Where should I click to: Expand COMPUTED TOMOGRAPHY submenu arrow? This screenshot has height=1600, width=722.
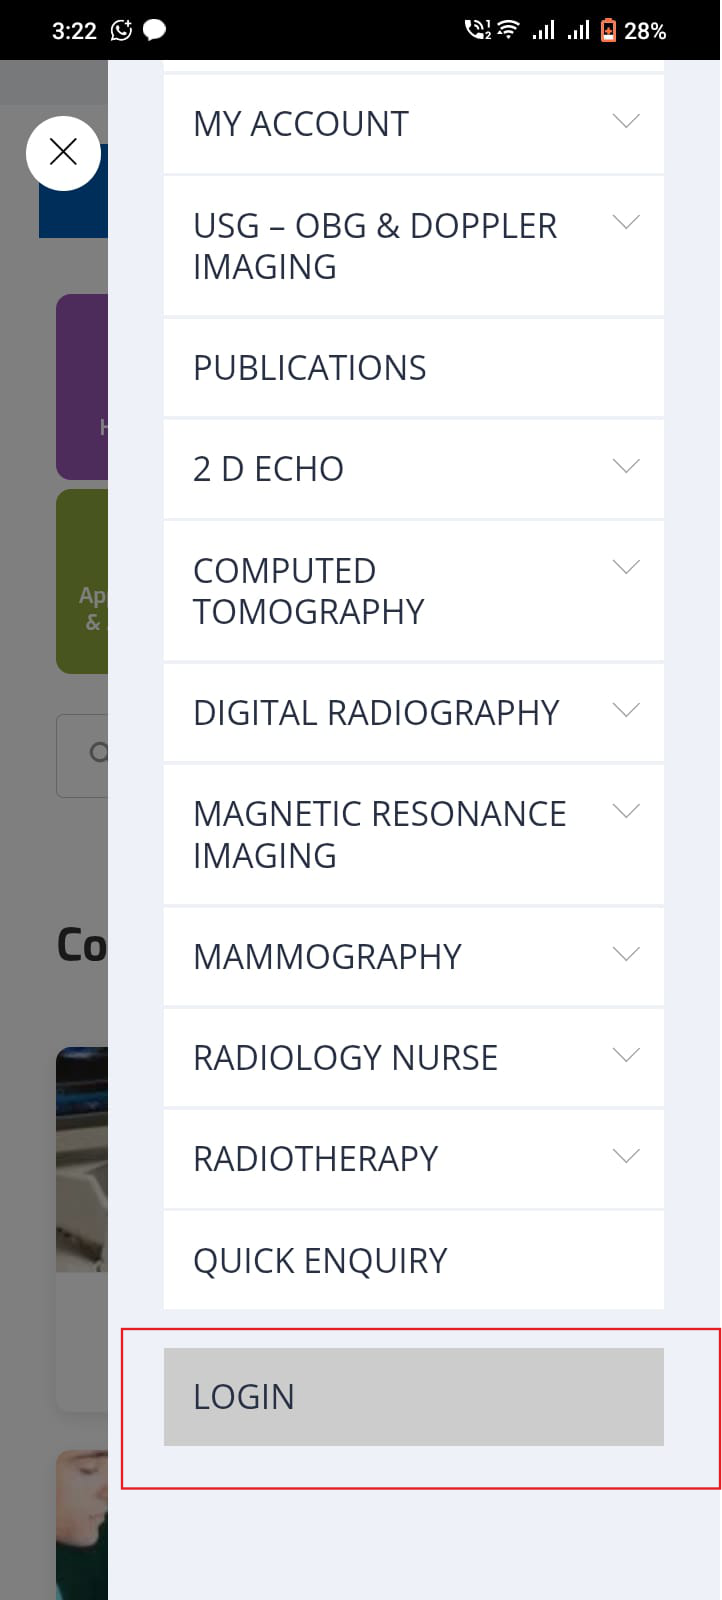coord(626,567)
